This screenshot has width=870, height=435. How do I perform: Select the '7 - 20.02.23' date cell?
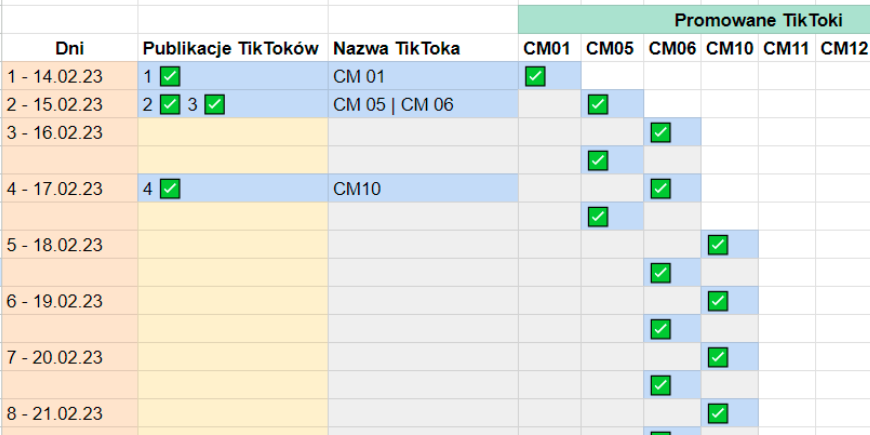(x=55, y=356)
